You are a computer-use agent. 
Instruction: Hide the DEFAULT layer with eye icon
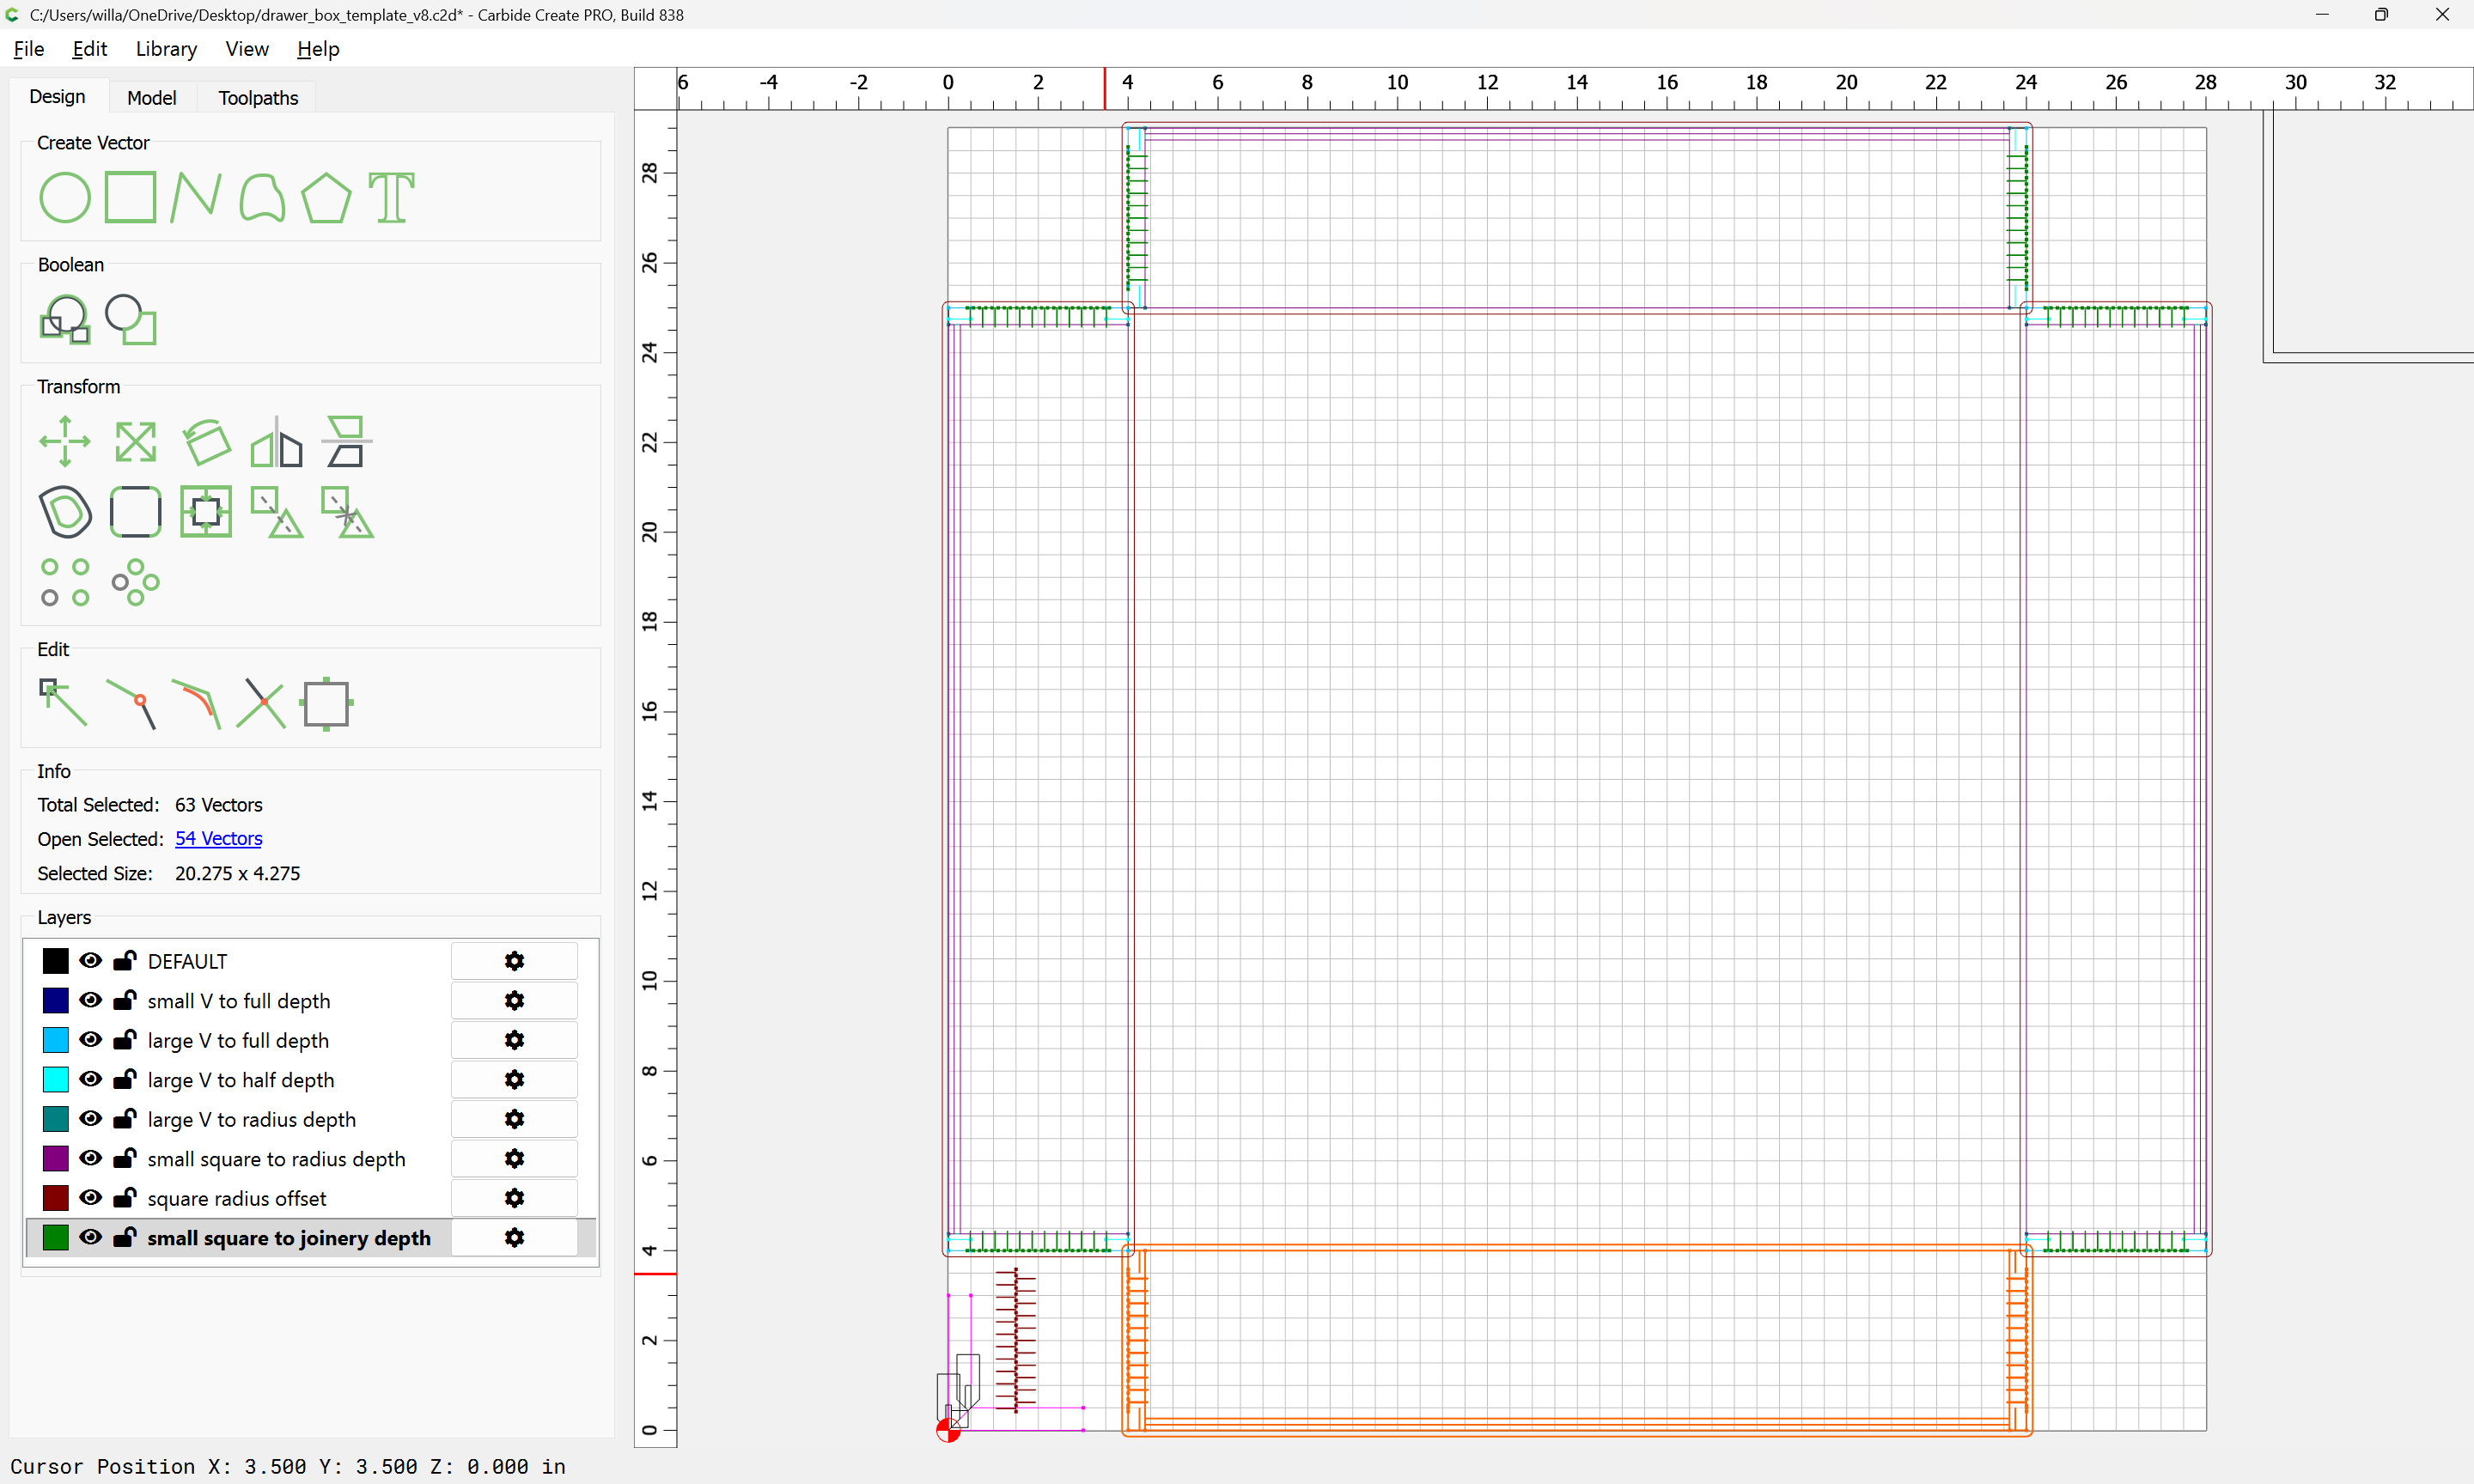tap(90, 960)
